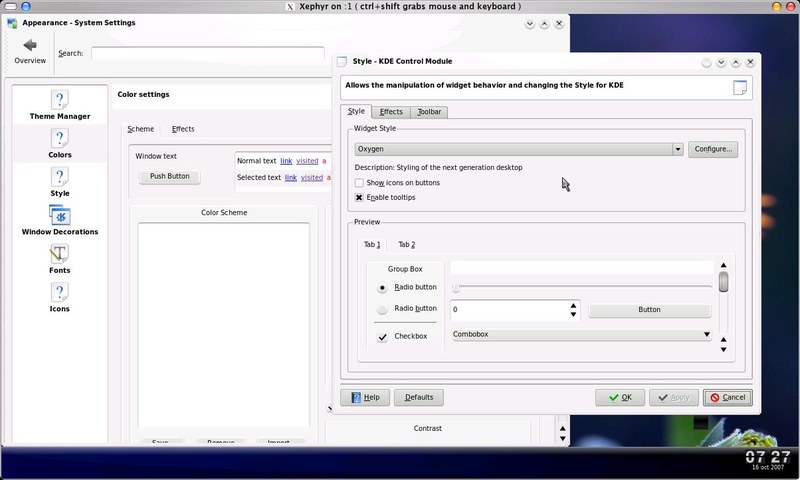800x480 pixels.
Task: Click the preview spinbox value field
Action: (x=509, y=310)
